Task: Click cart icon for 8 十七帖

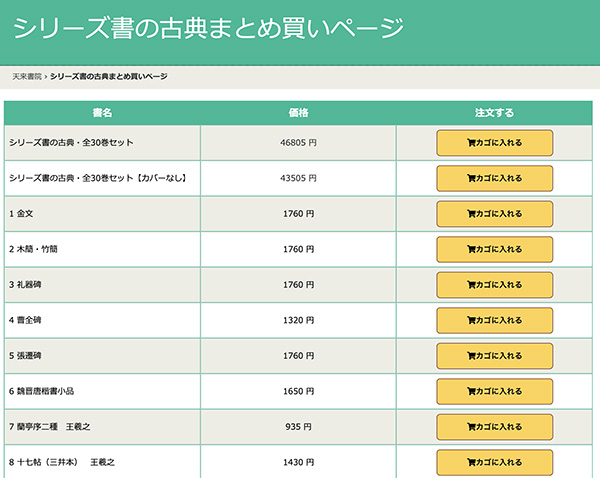Action: pyautogui.click(x=471, y=463)
